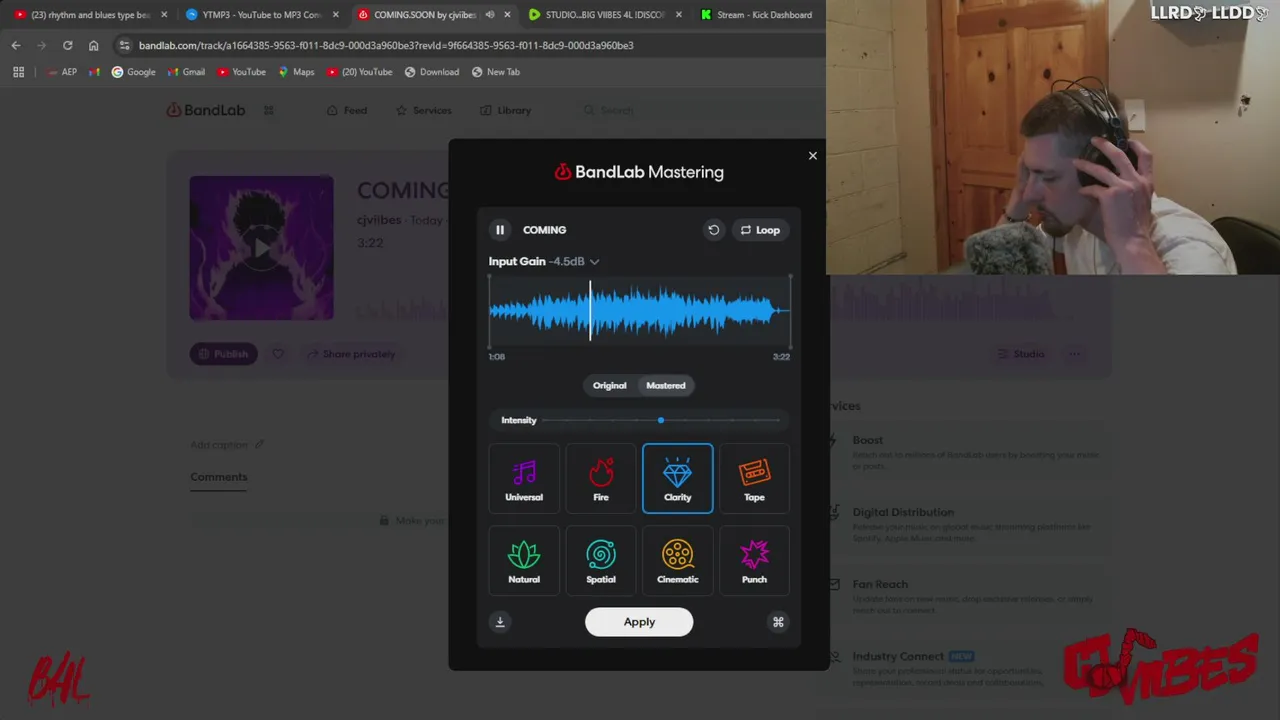The height and width of the screenshot is (720, 1280).
Task: Open the first YouTube bookmark
Action: click(240, 72)
